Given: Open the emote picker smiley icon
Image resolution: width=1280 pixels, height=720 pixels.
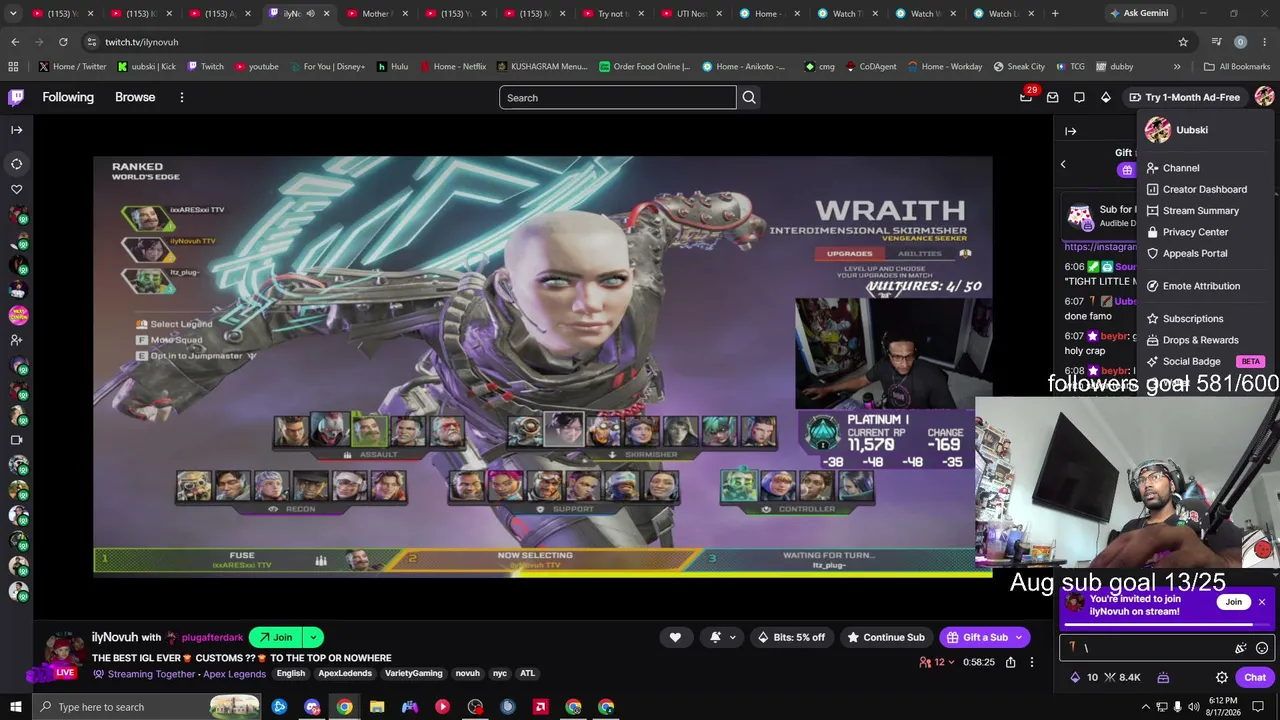Looking at the screenshot, I should click(1262, 648).
